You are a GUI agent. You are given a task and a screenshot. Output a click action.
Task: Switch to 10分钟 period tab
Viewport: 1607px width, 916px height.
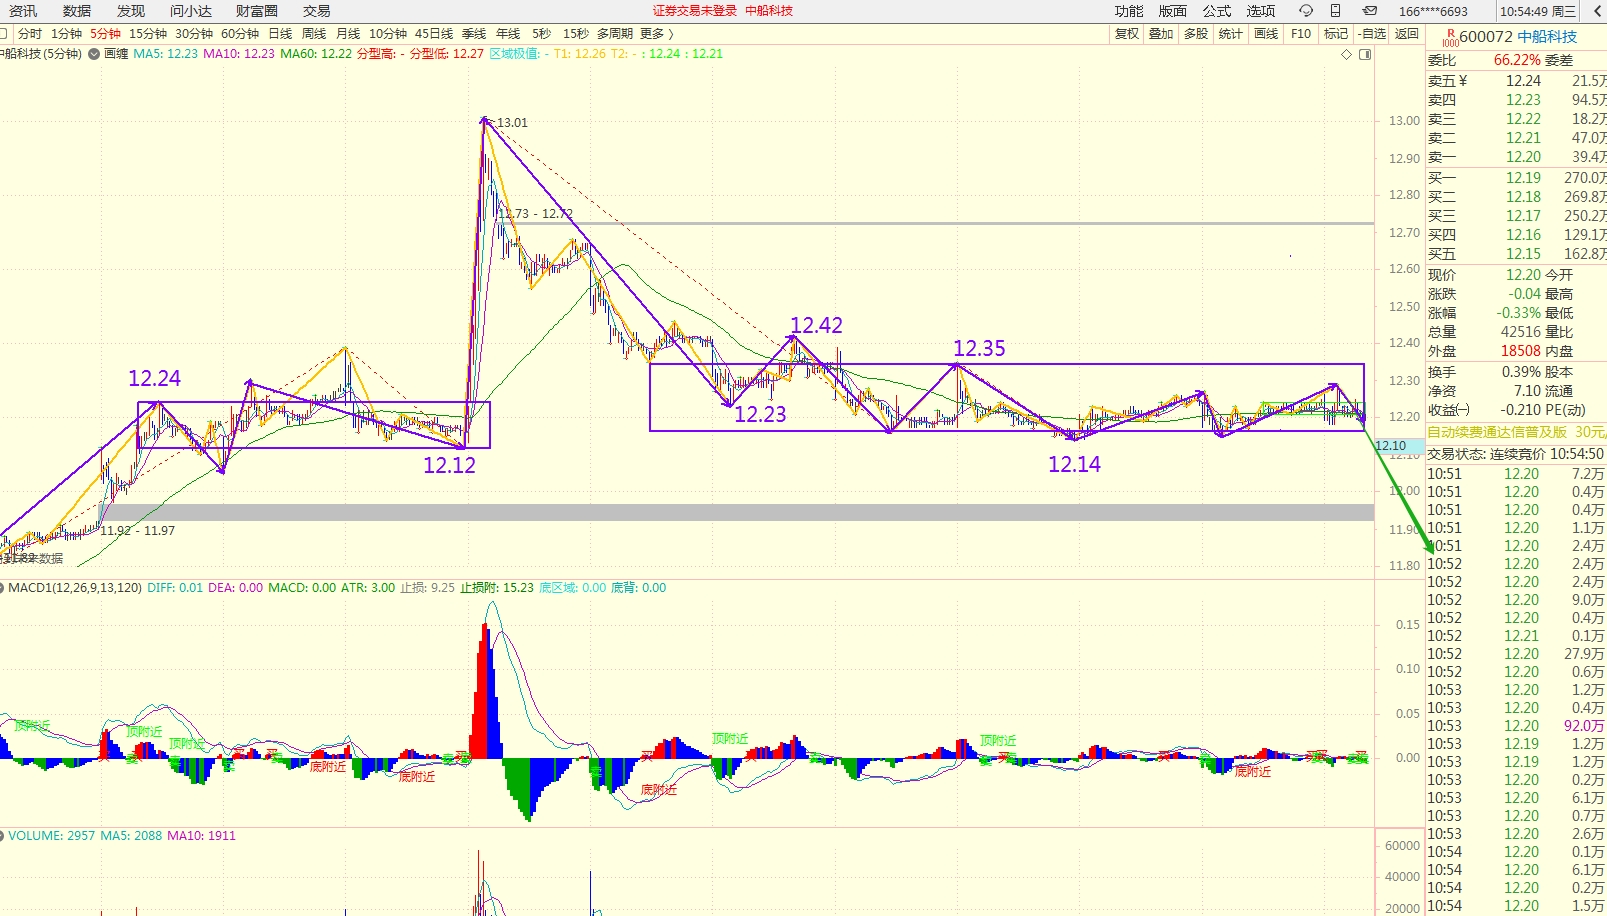(x=388, y=34)
